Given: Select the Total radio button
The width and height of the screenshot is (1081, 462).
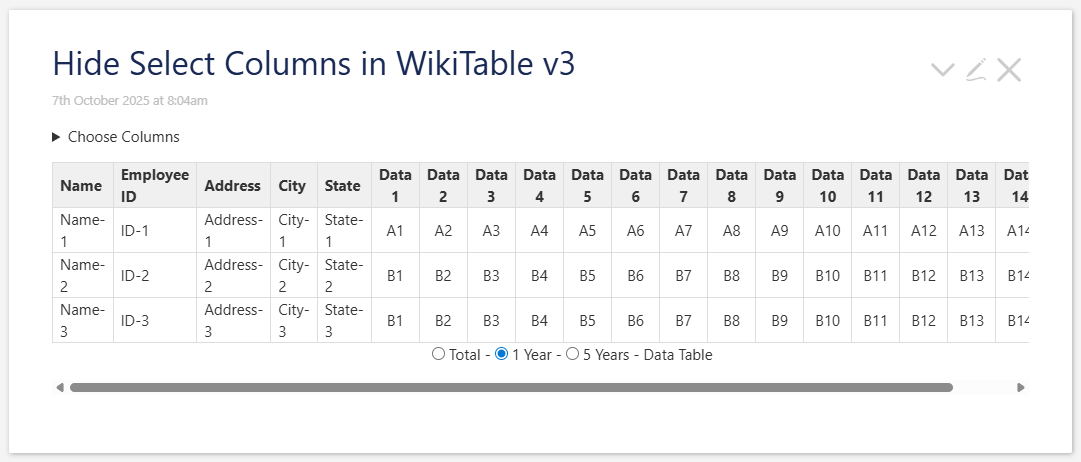Looking at the screenshot, I should tap(438, 354).
